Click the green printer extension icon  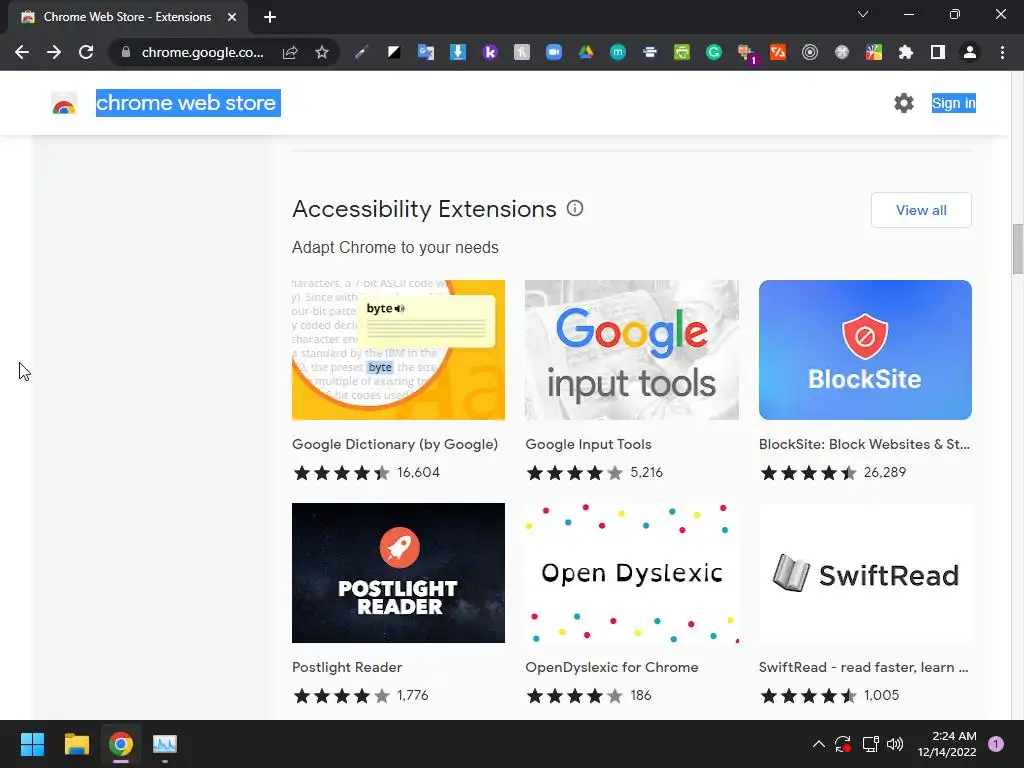tap(682, 52)
